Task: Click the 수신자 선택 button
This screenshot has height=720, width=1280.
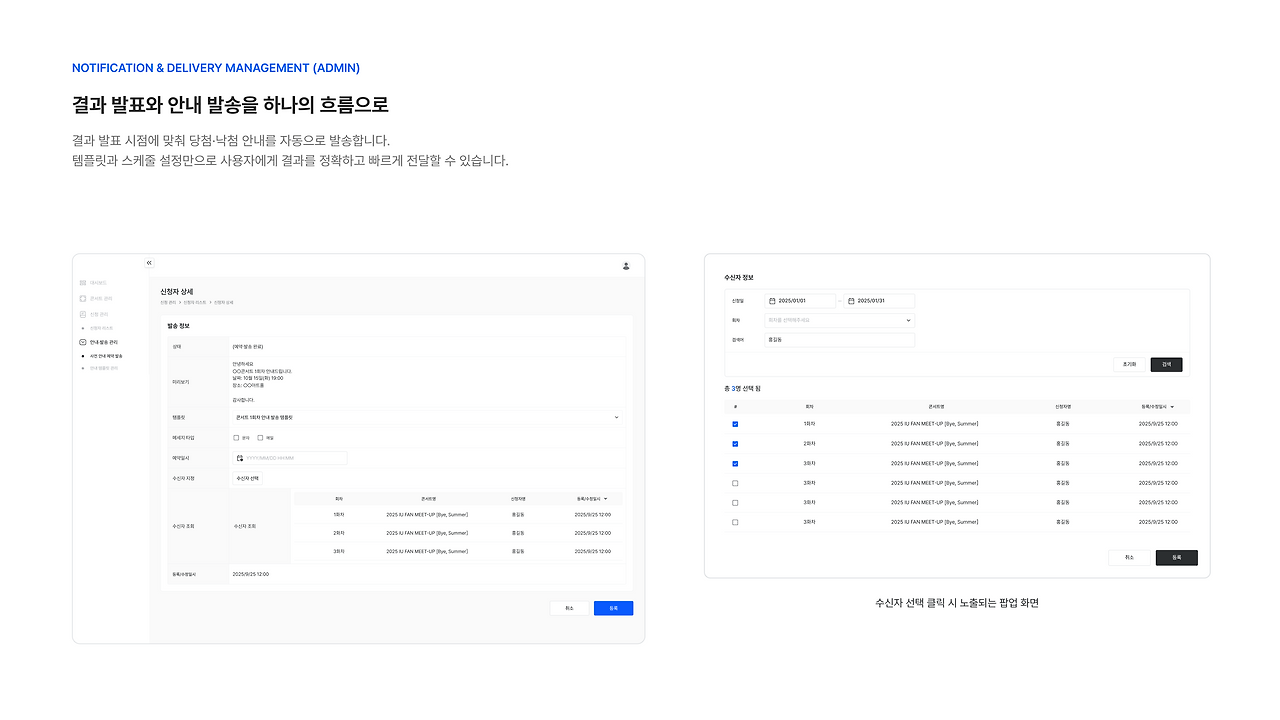Action: coord(247,478)
